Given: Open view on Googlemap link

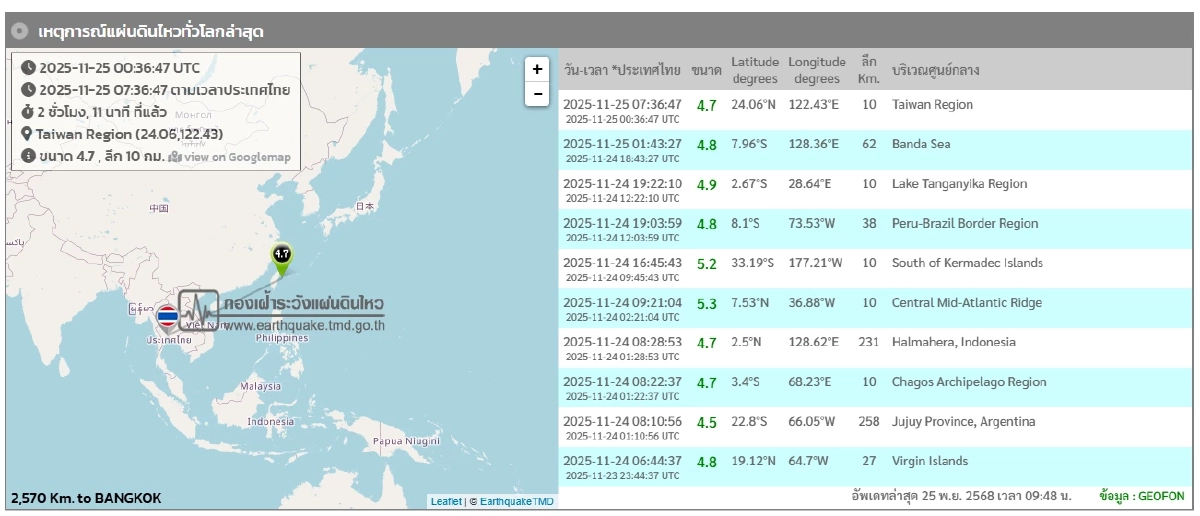Looking at the screenshot, I should [x=230, y=157].
